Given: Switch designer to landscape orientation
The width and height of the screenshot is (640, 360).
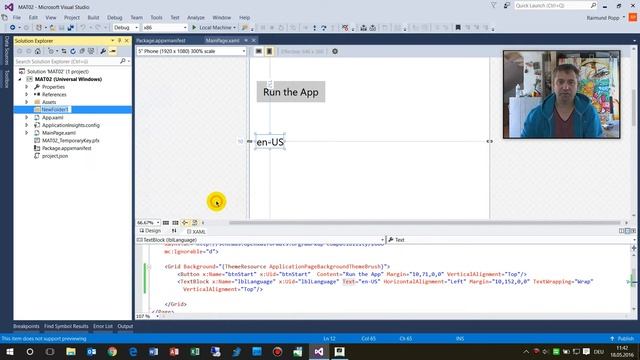Looking at the screenshot, I should [259, 51].
